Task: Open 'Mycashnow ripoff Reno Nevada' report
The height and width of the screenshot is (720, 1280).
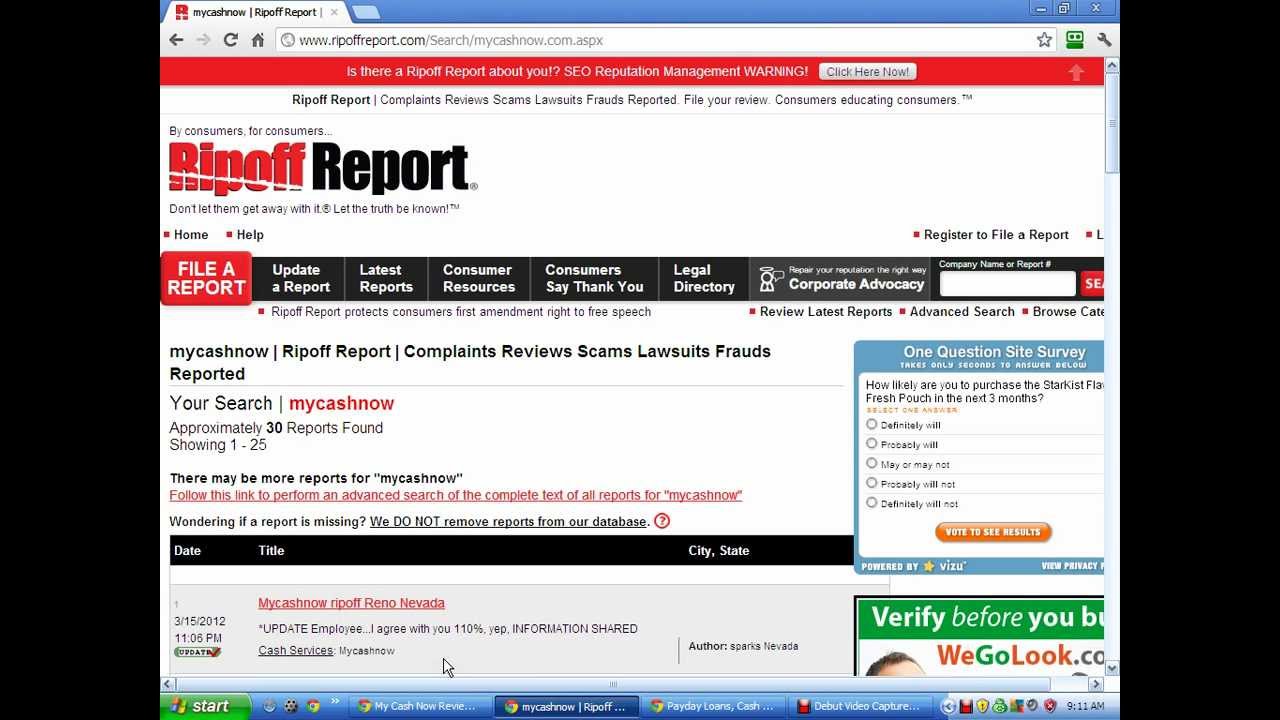Action: click(351, 603)
